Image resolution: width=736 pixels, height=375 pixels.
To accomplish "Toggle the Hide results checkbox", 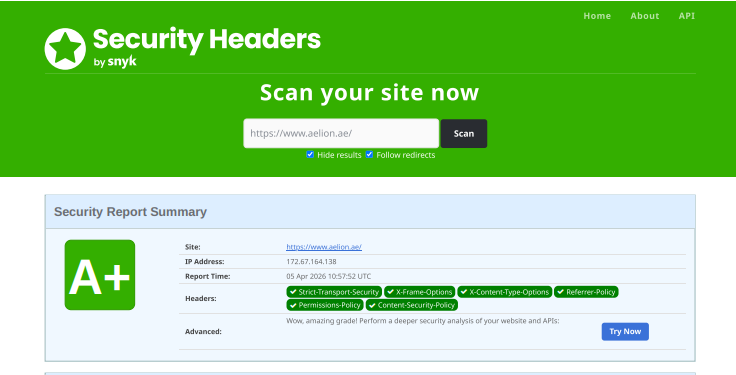I will click(310, 154).
